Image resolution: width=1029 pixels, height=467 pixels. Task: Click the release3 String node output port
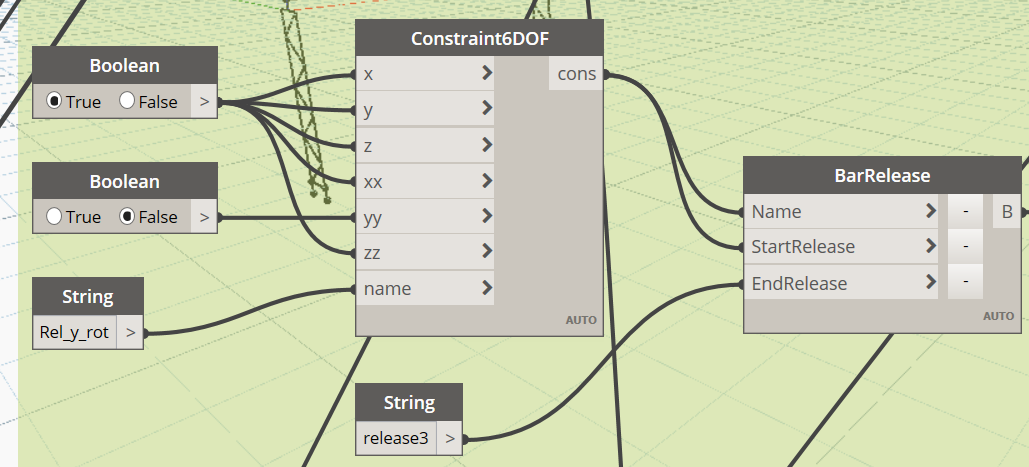[x=450, y=438]
